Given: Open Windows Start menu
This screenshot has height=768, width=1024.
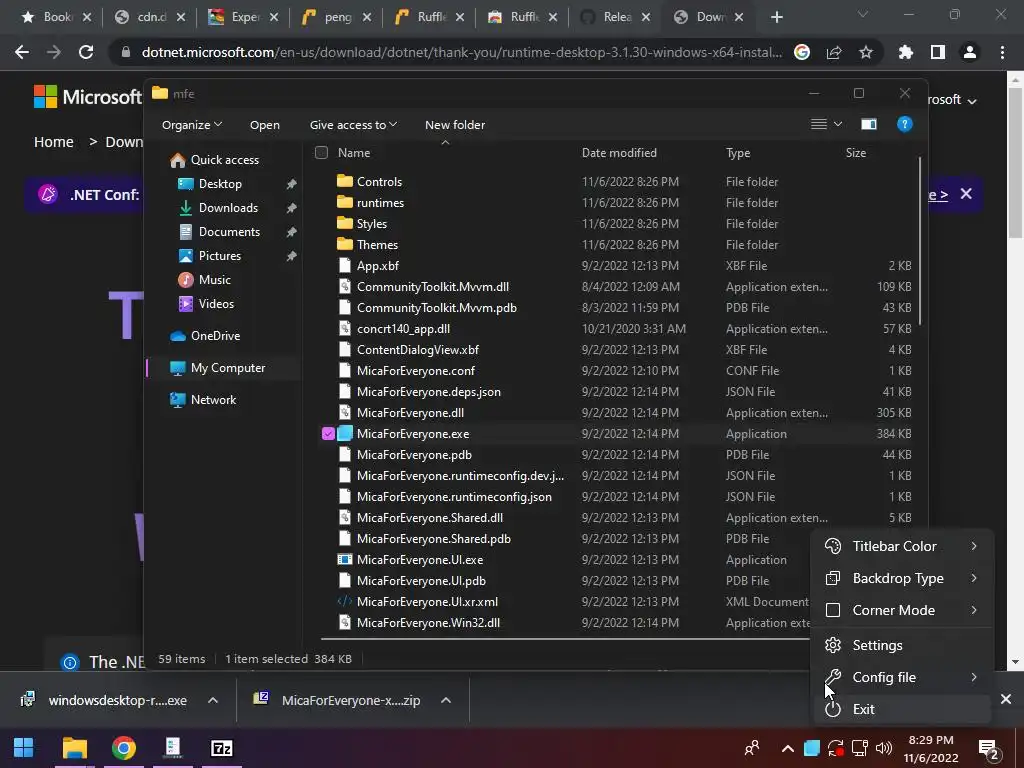Looking at the screenshot, I should coord(24,748).
